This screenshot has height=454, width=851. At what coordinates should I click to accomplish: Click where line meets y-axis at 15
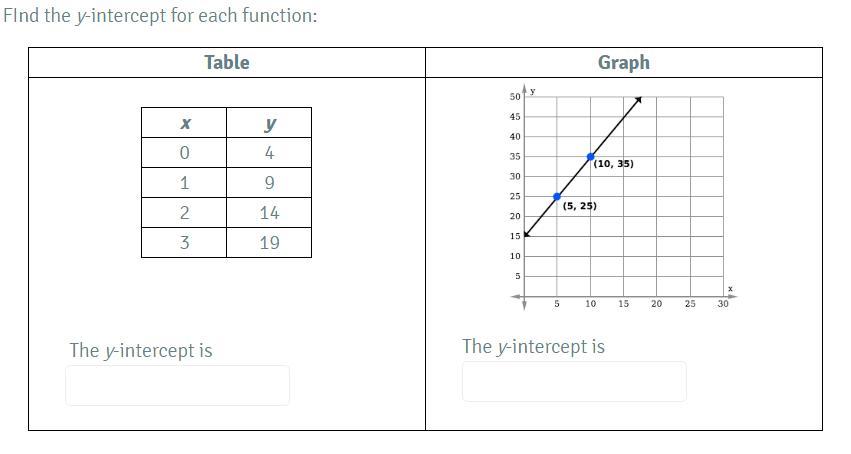[x=525, y=235]
